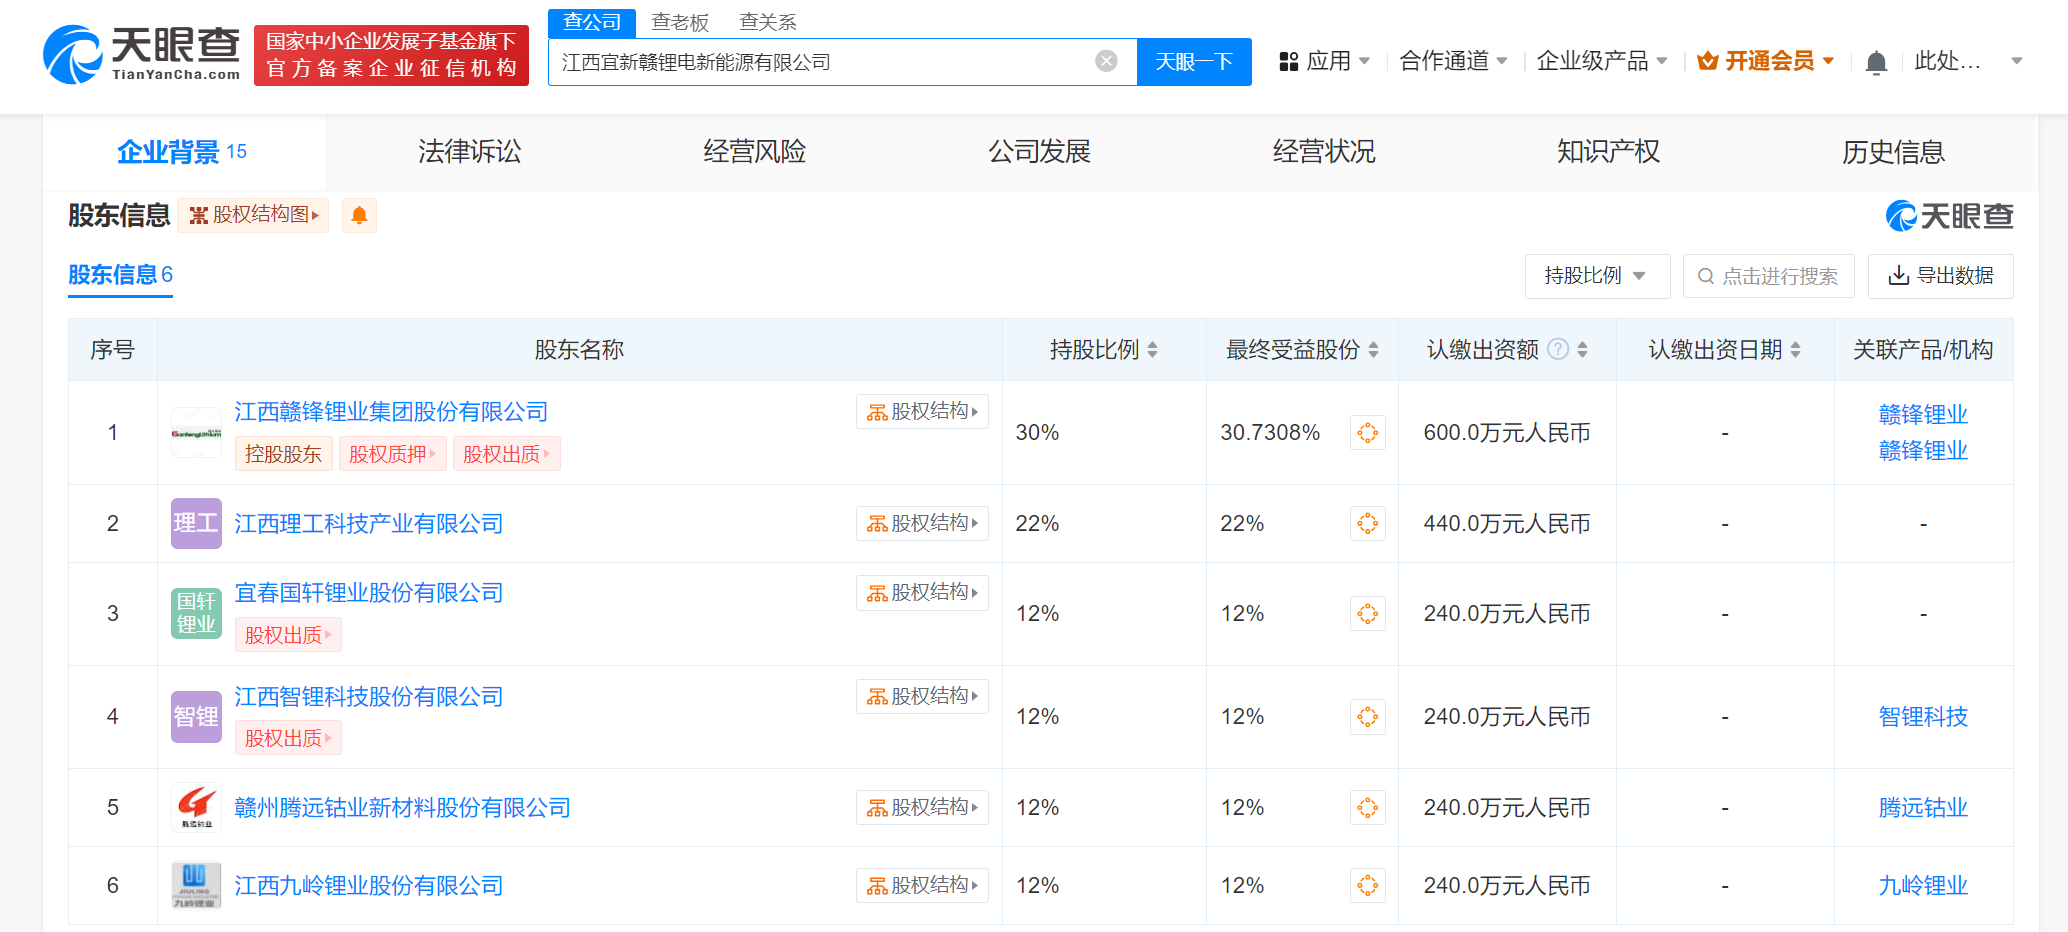The image size is (2068, 932).
Task: Click the 江西九岭锂业 company logo
Action: coord(196,886)
